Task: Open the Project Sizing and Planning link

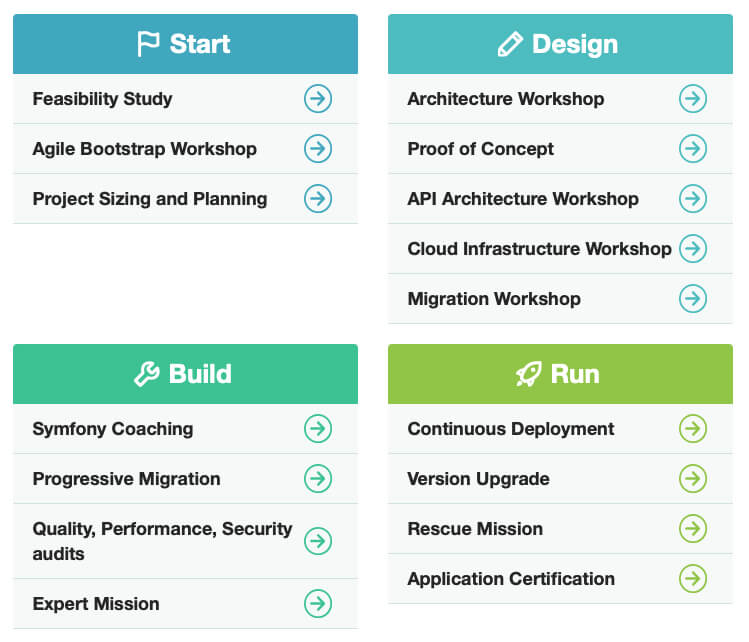Action: 150,199
